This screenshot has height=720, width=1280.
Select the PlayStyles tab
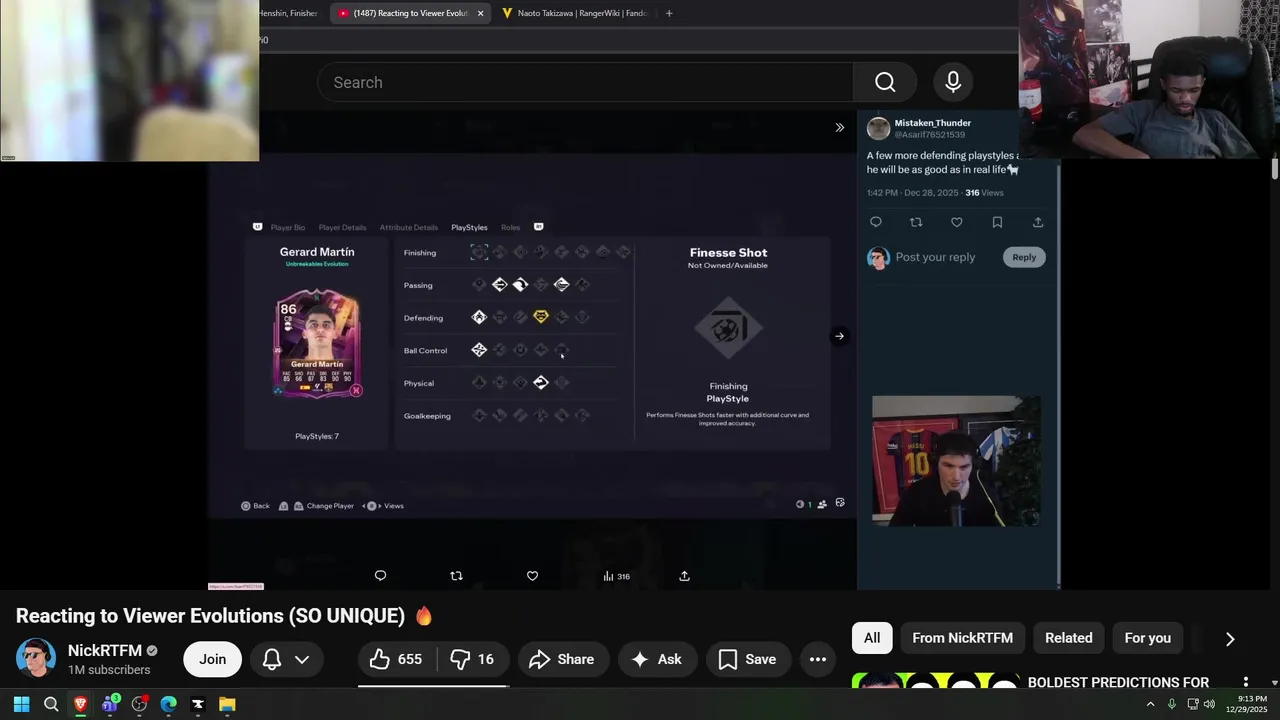pos(469,227)
